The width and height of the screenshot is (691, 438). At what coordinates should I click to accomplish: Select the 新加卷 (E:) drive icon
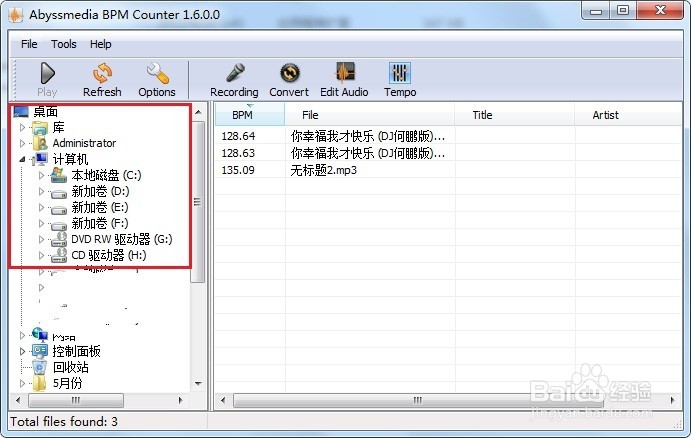(x=59, y=209)
